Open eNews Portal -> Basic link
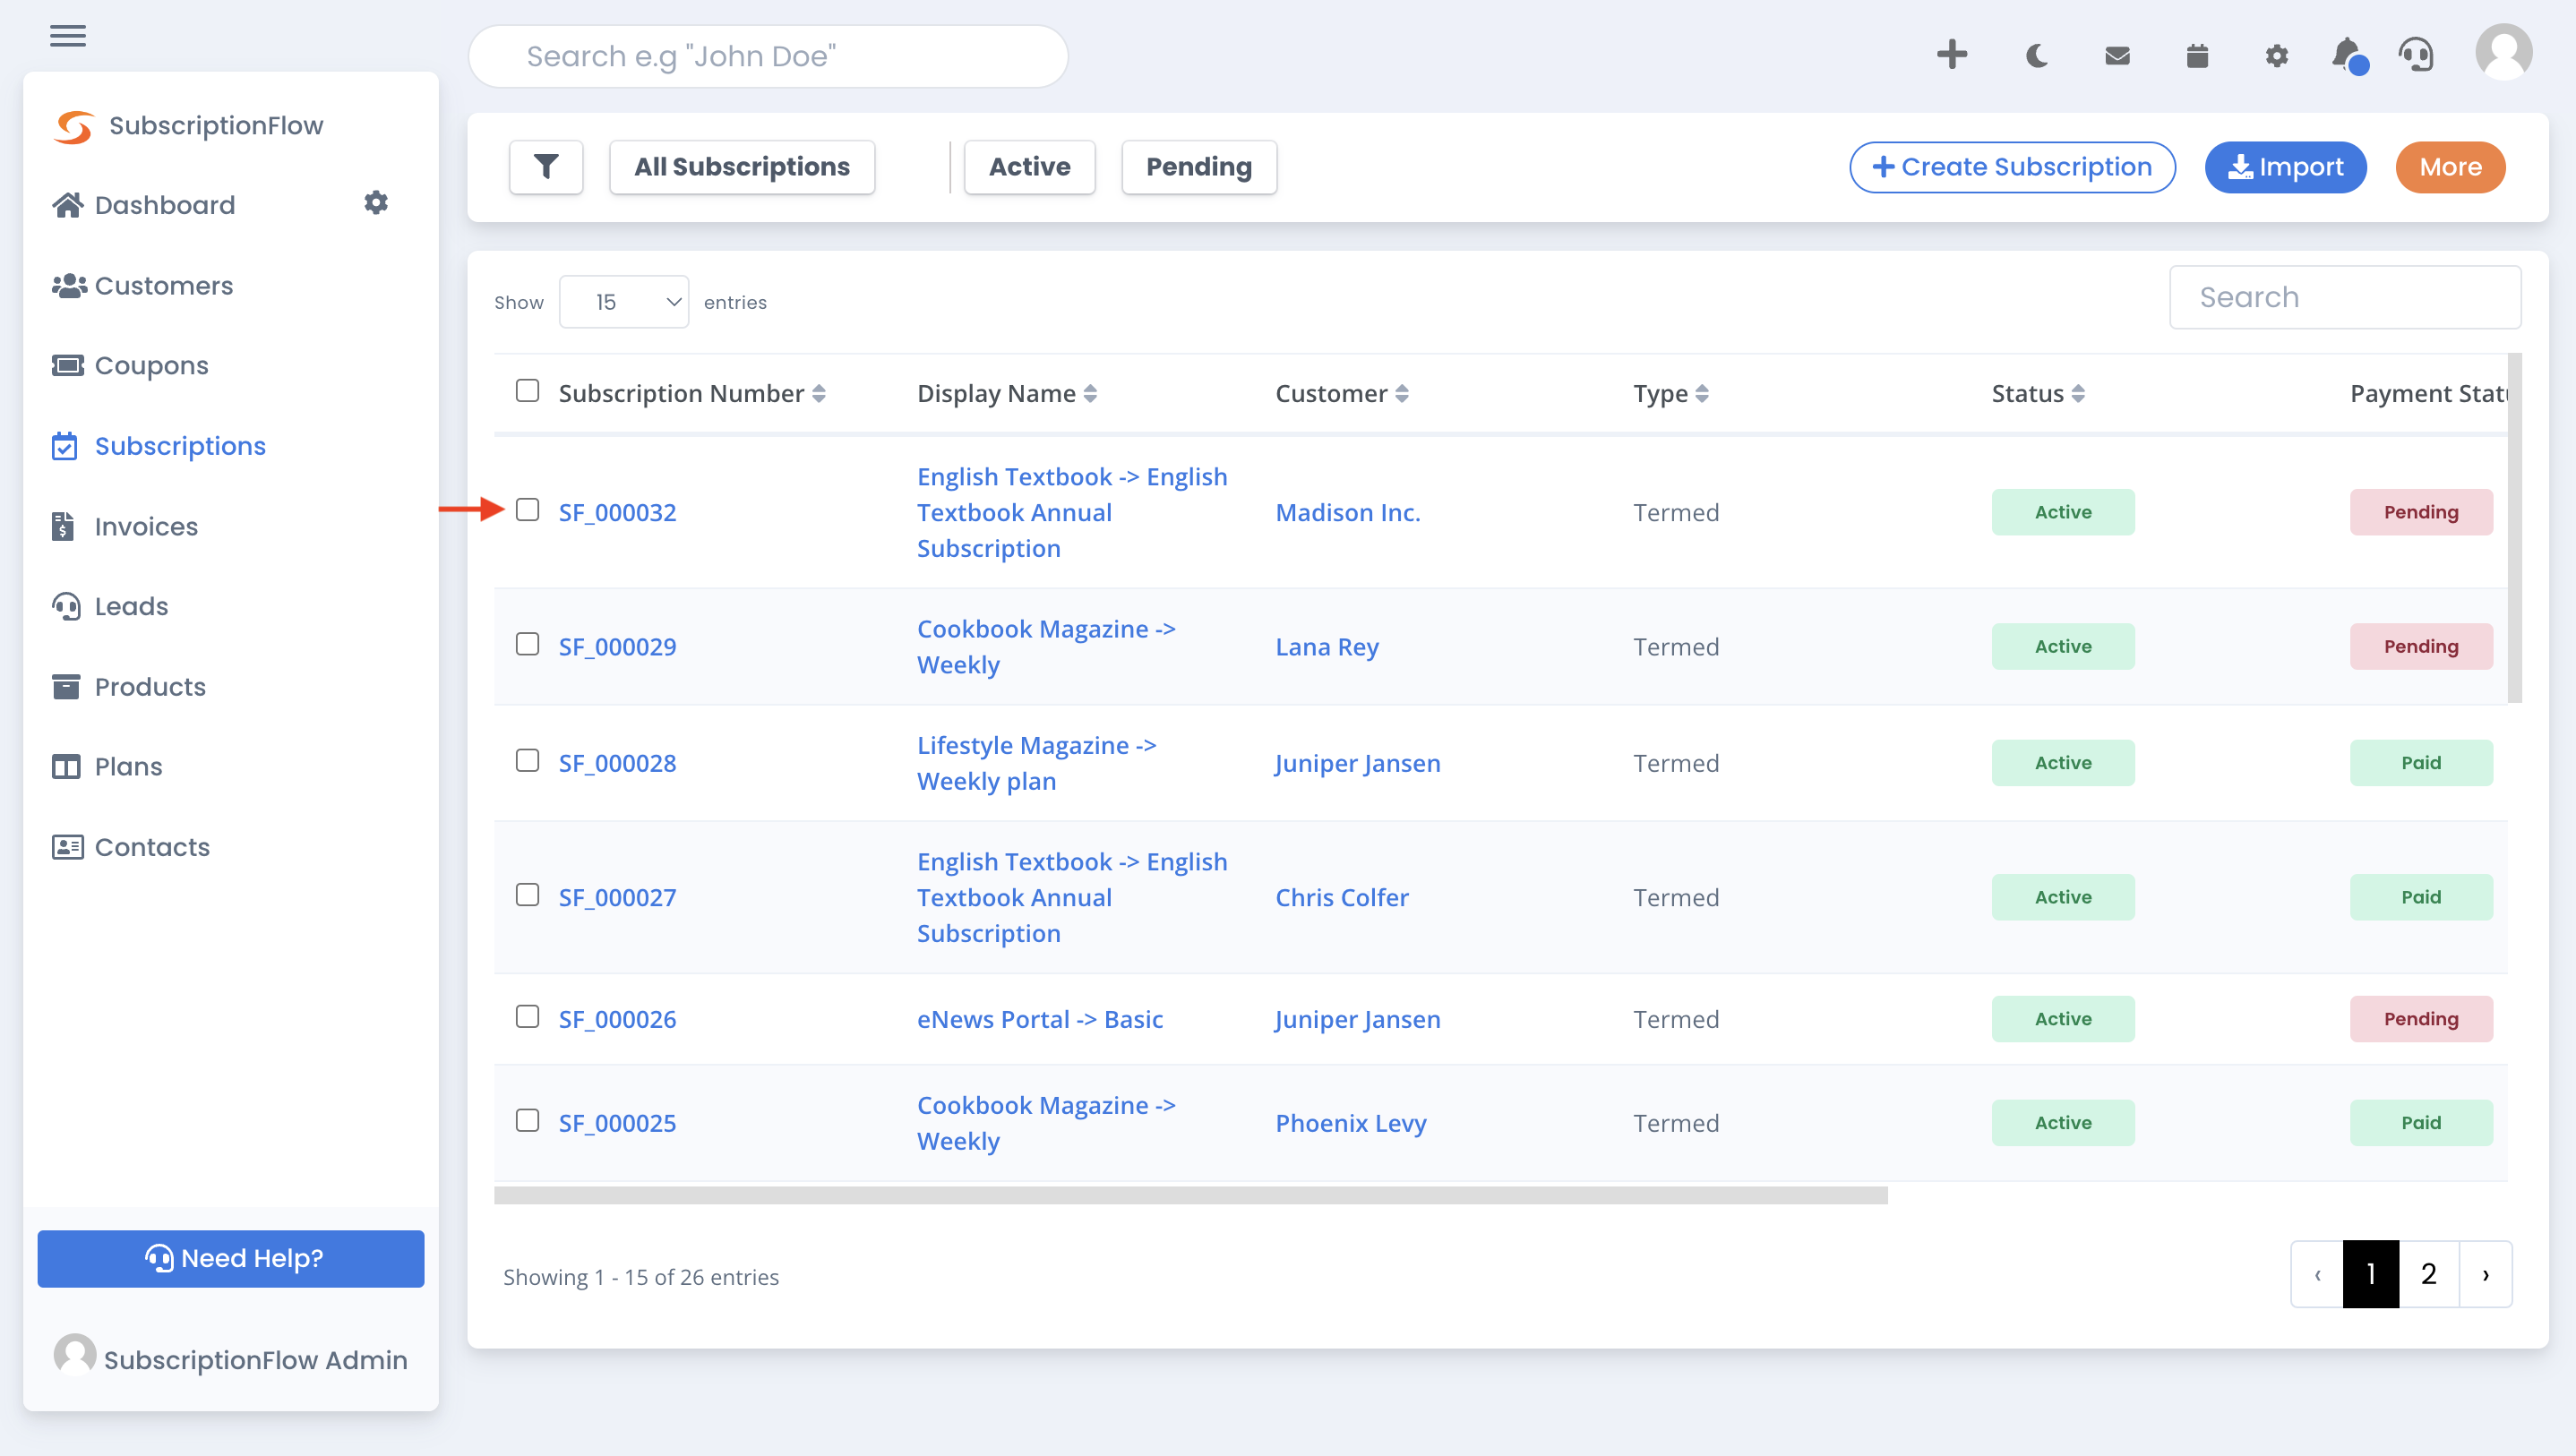 (1040, 1019)
